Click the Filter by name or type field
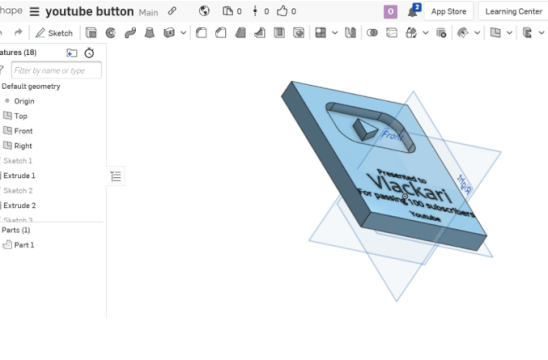Viewport: 548px width, 360px height. (x=57, y=70)
